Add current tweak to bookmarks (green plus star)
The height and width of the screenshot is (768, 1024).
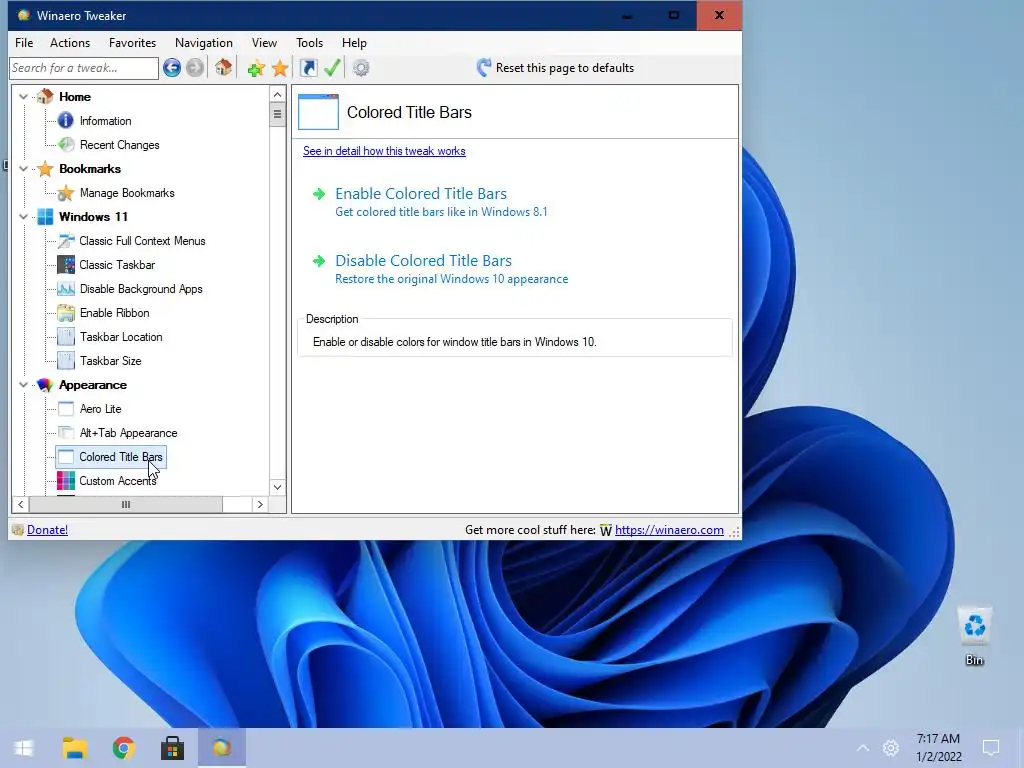coord(256,68)
